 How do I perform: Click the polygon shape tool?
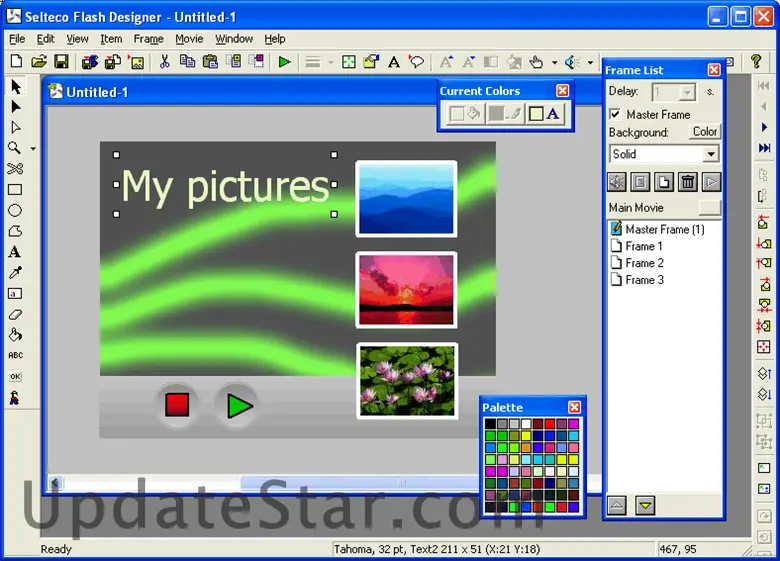(15, 231)
